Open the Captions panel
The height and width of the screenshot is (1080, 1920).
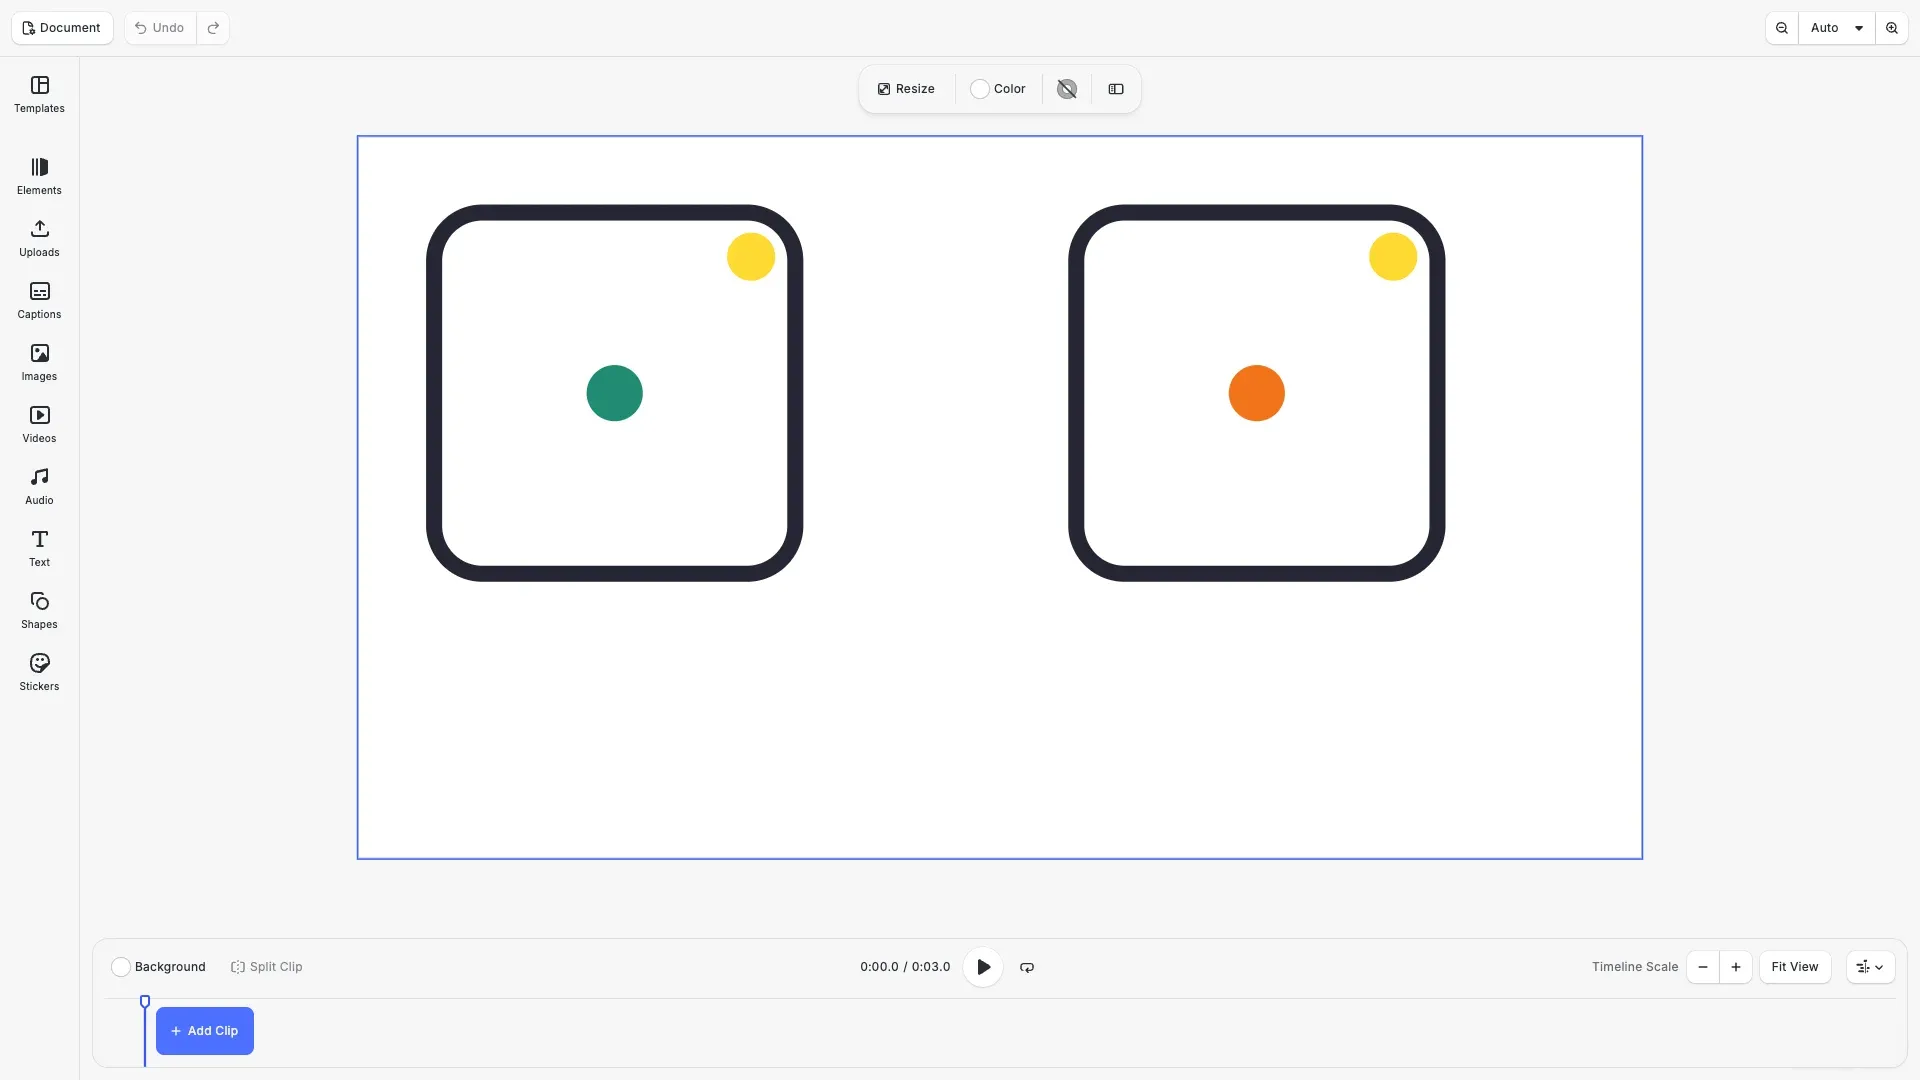(39, 301)
